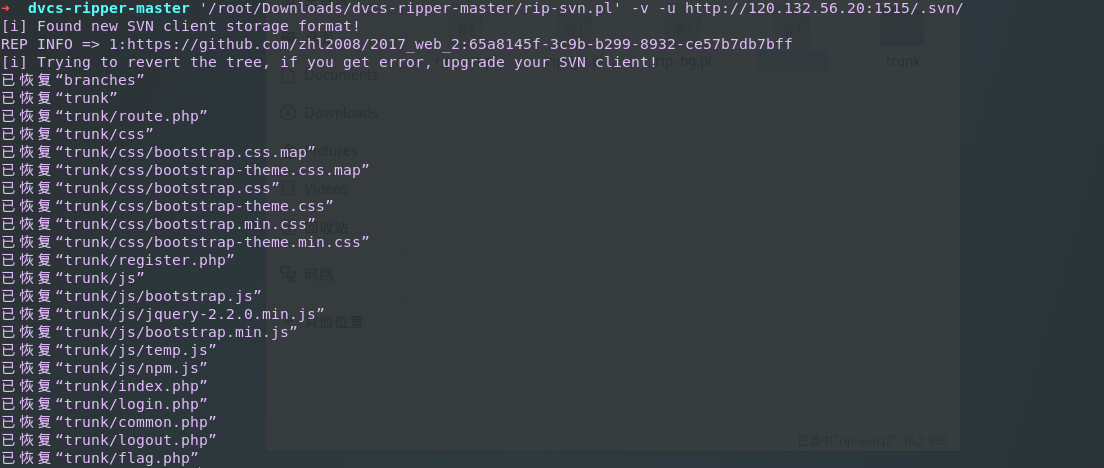Click the Videos film icon in sidebar

(x=288, y=188)
